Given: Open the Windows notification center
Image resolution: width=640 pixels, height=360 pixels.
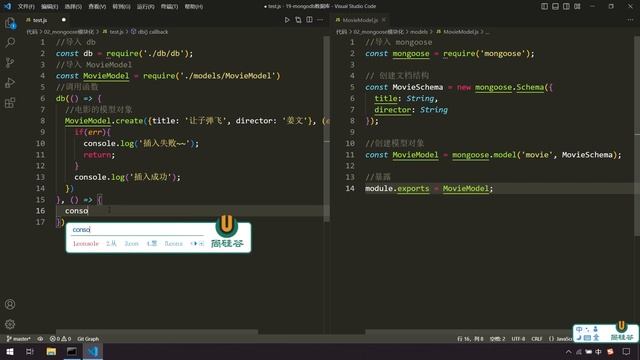Looking at the screenshot, I should [627, 351].
